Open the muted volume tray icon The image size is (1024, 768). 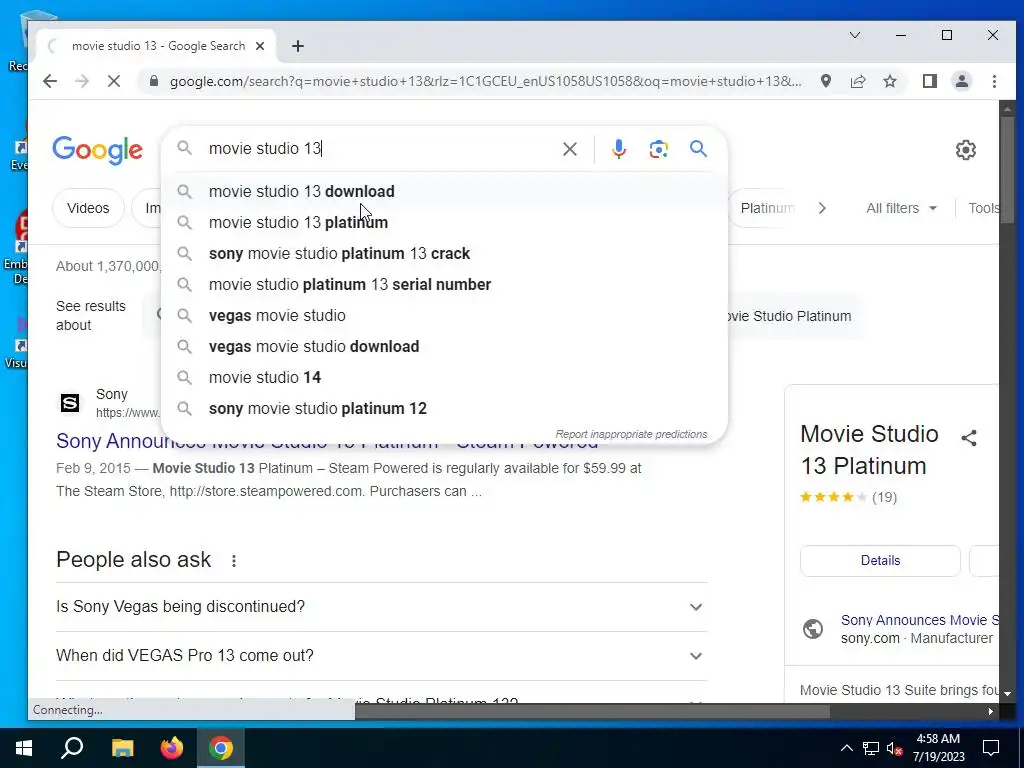pyautogui.click(x=895, y=748)
